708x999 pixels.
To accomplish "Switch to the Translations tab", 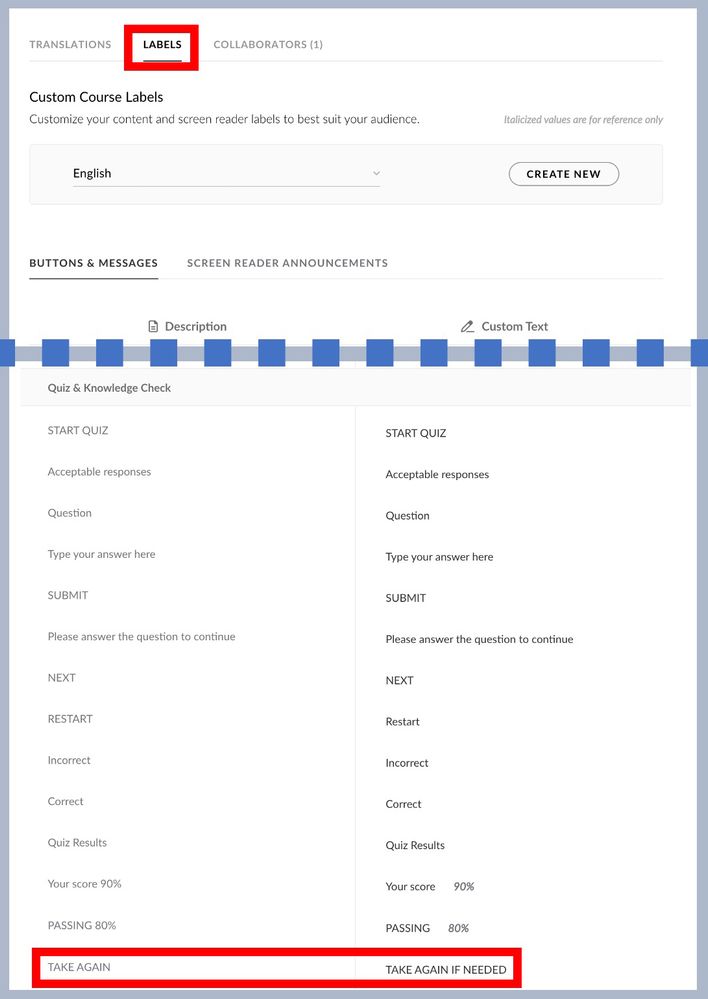I will pyautogui.click(x=70, y=45).
